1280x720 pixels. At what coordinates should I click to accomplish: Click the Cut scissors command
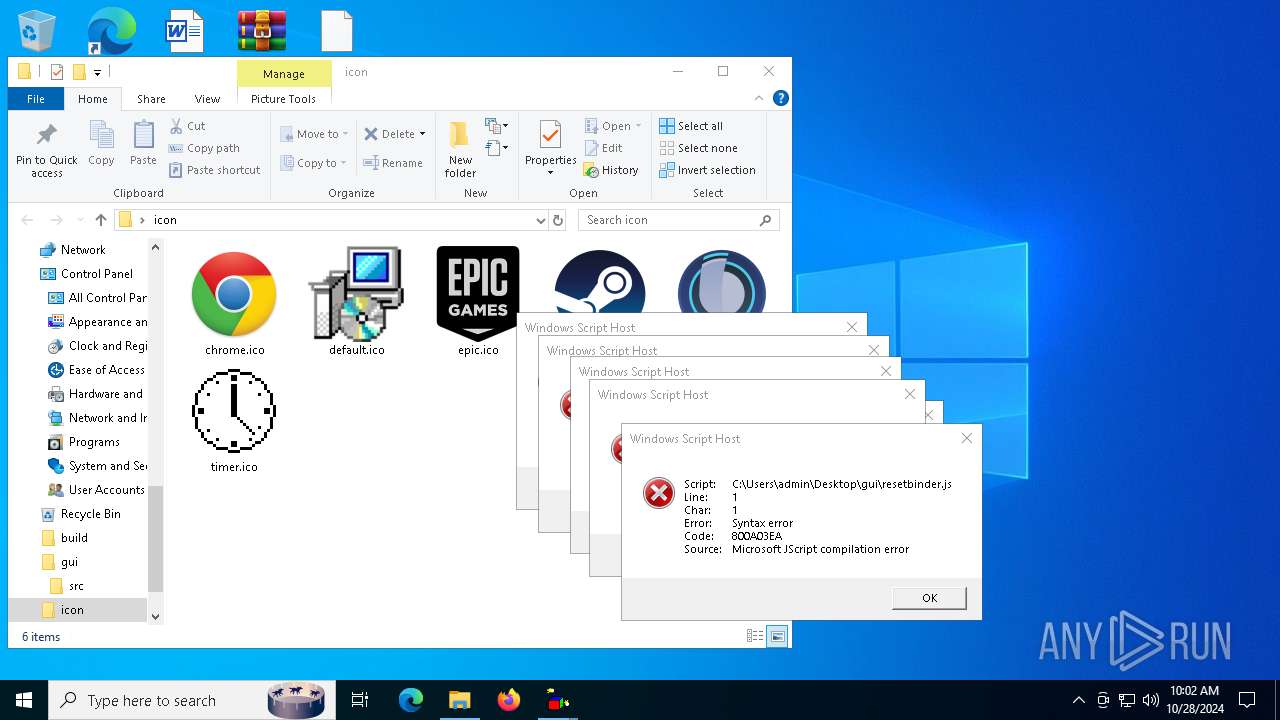point(187,126)
